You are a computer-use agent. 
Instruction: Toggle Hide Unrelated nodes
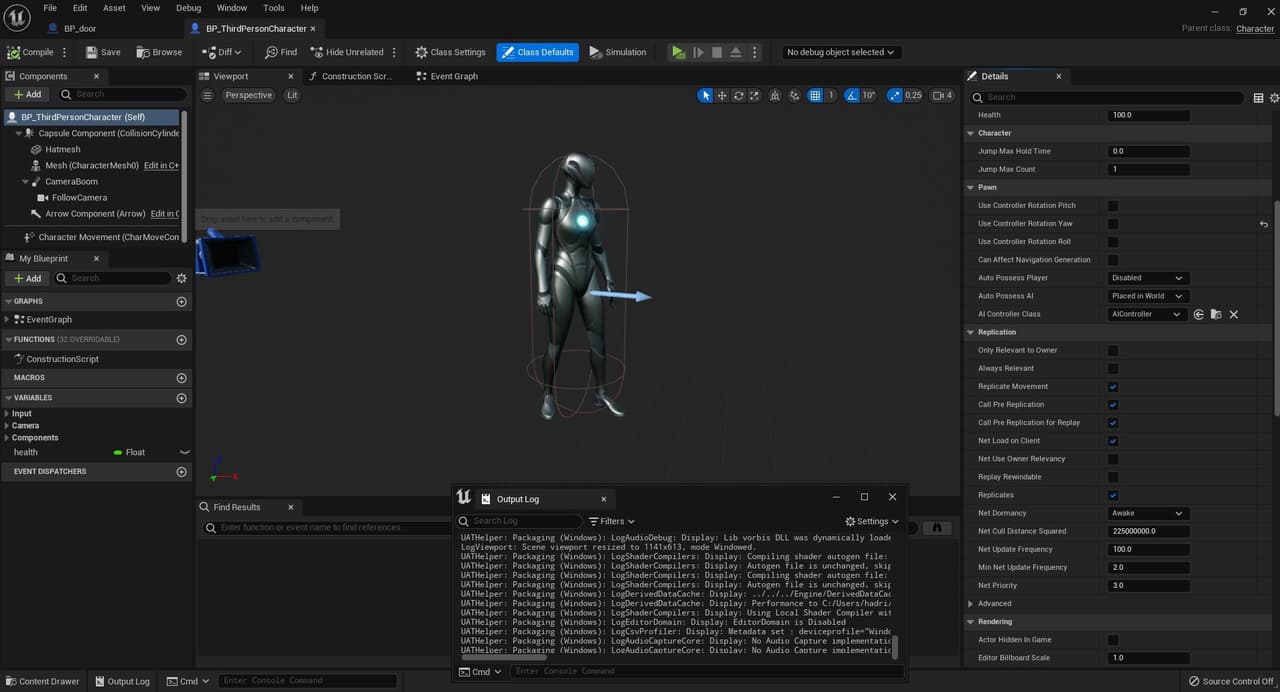(346, 52)
